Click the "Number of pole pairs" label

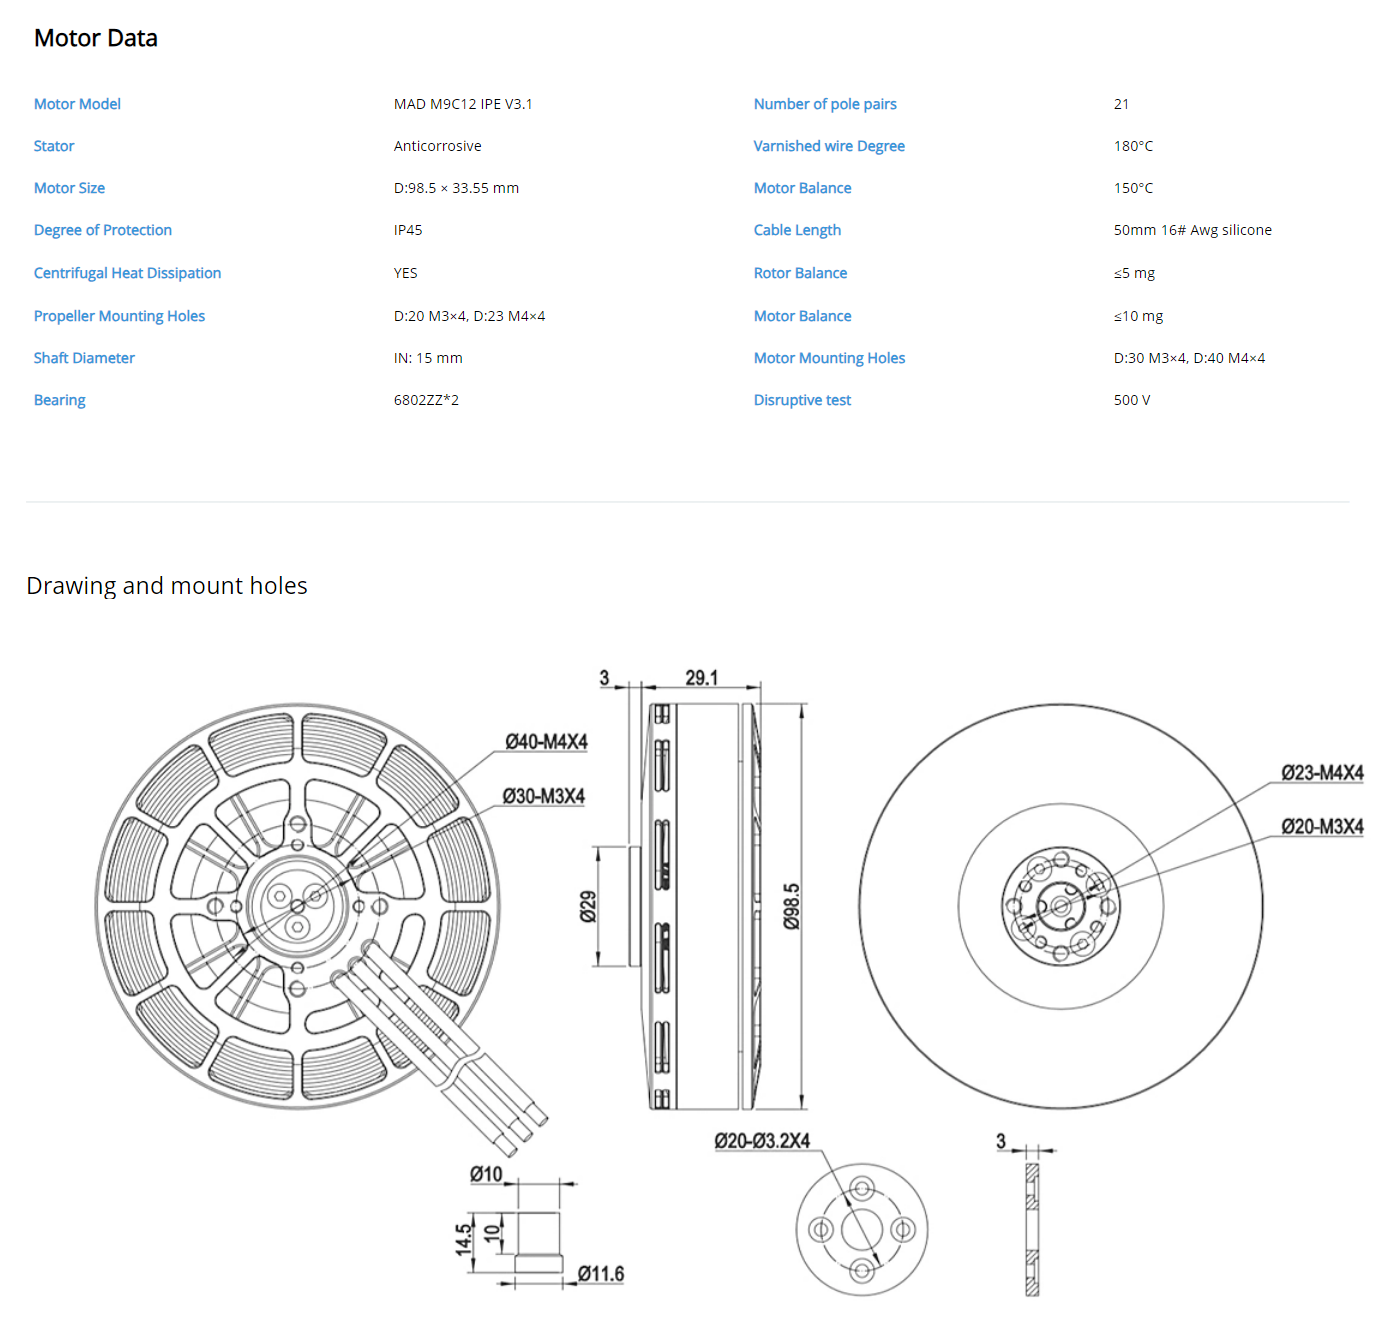[x=825, y=104]
